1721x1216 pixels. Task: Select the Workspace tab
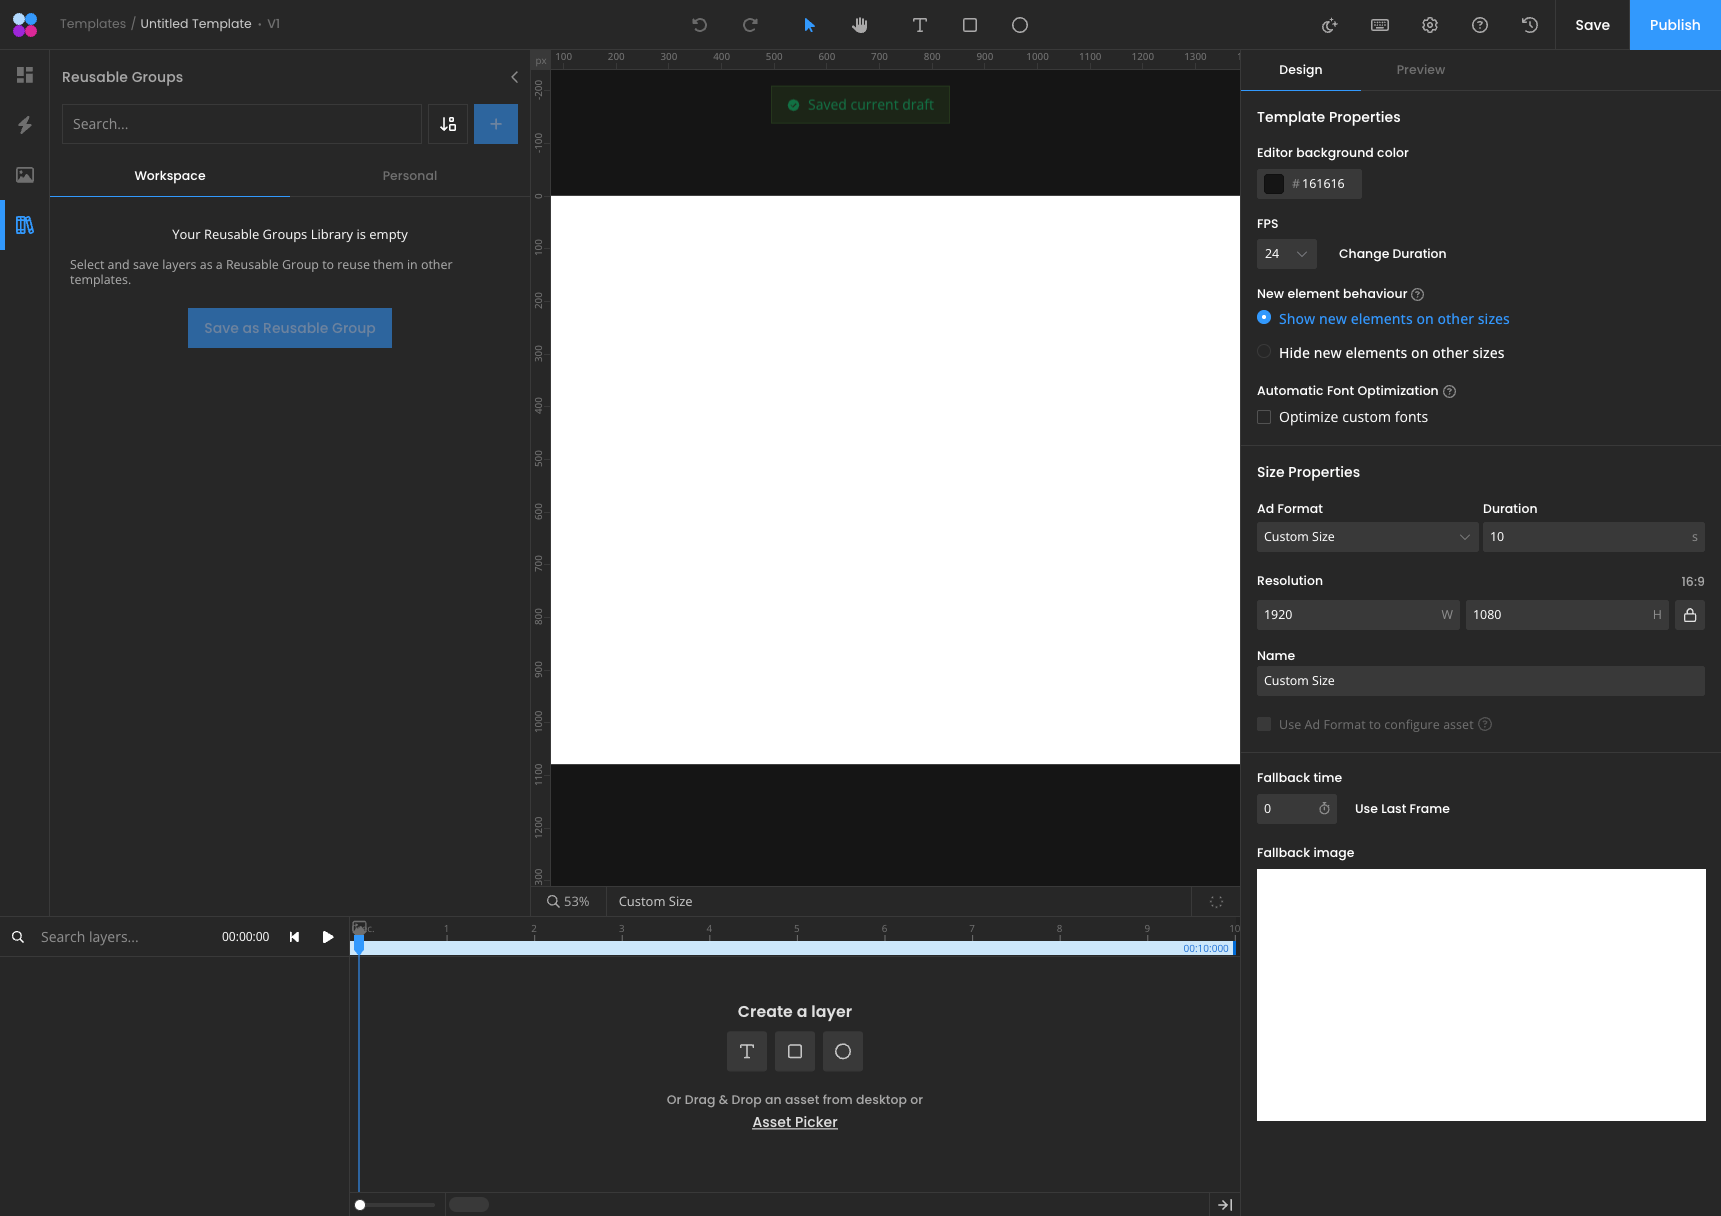[170, 176]
